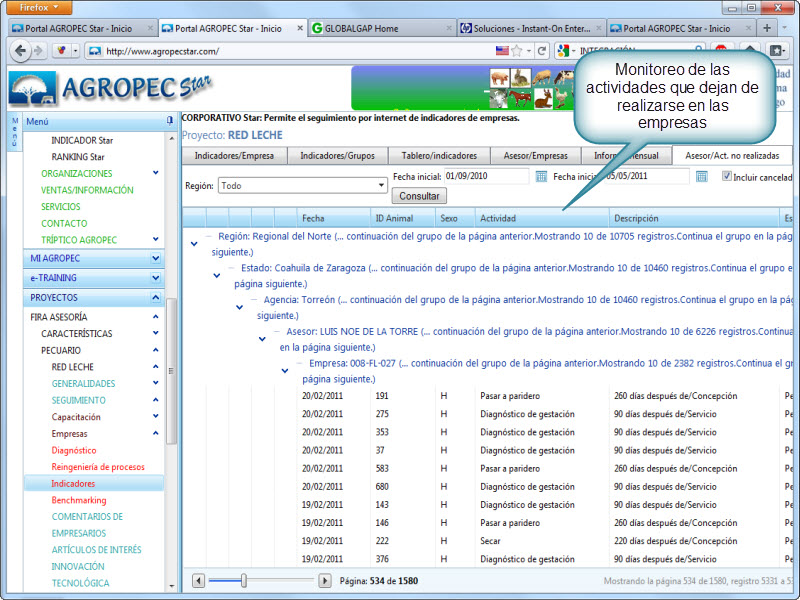This screenshot has width=800, height=600.
Task: Open the SERVICIOS link
Action: click(x=61, y=207)
